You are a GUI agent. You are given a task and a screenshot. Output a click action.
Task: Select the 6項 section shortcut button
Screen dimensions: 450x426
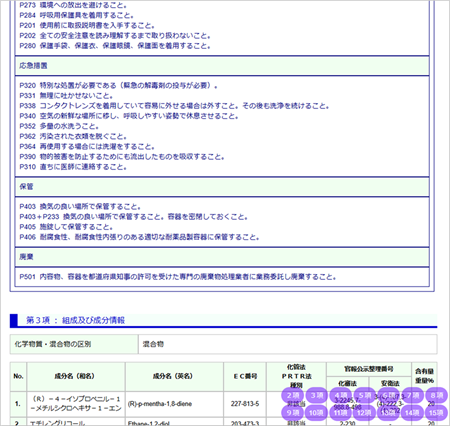[x=389, y=395]
